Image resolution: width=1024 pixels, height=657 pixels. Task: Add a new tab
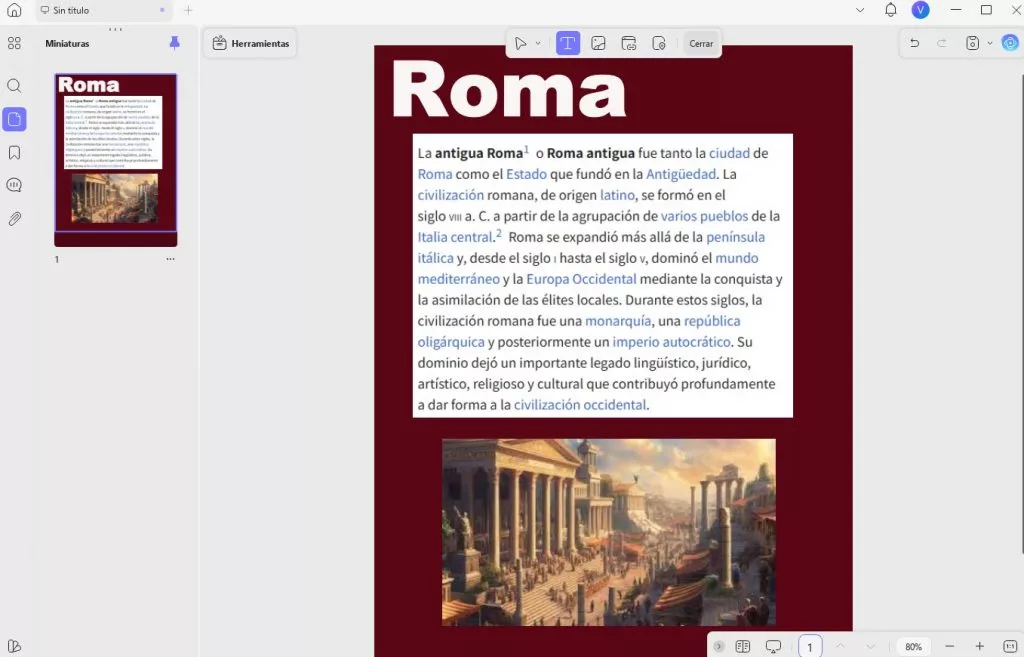pos(188,10)
